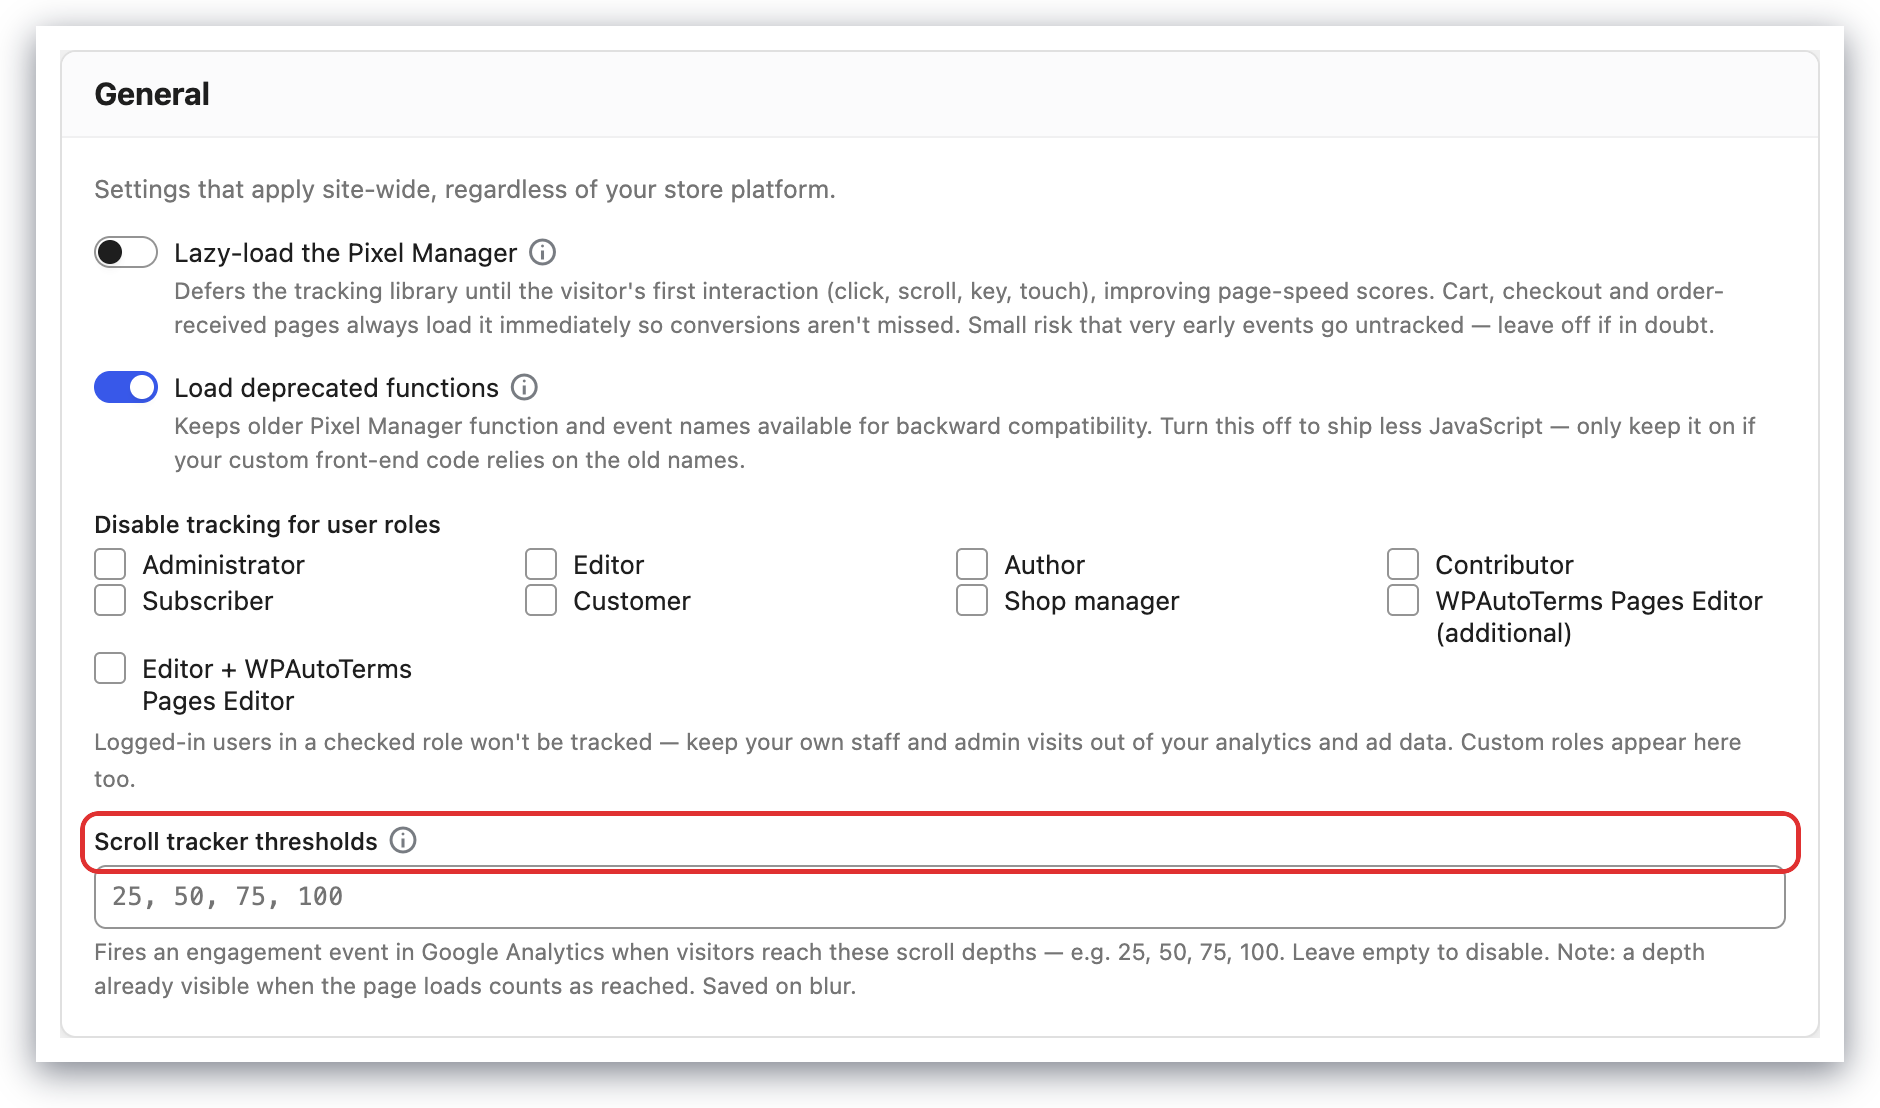Click the Disable tracking for user roles label
The width and height of the screenshot is (1880, 1108).
267,524
